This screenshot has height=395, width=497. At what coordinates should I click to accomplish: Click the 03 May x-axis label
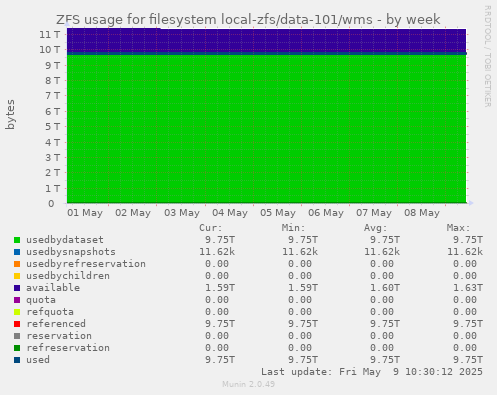[x=182, y=213]
